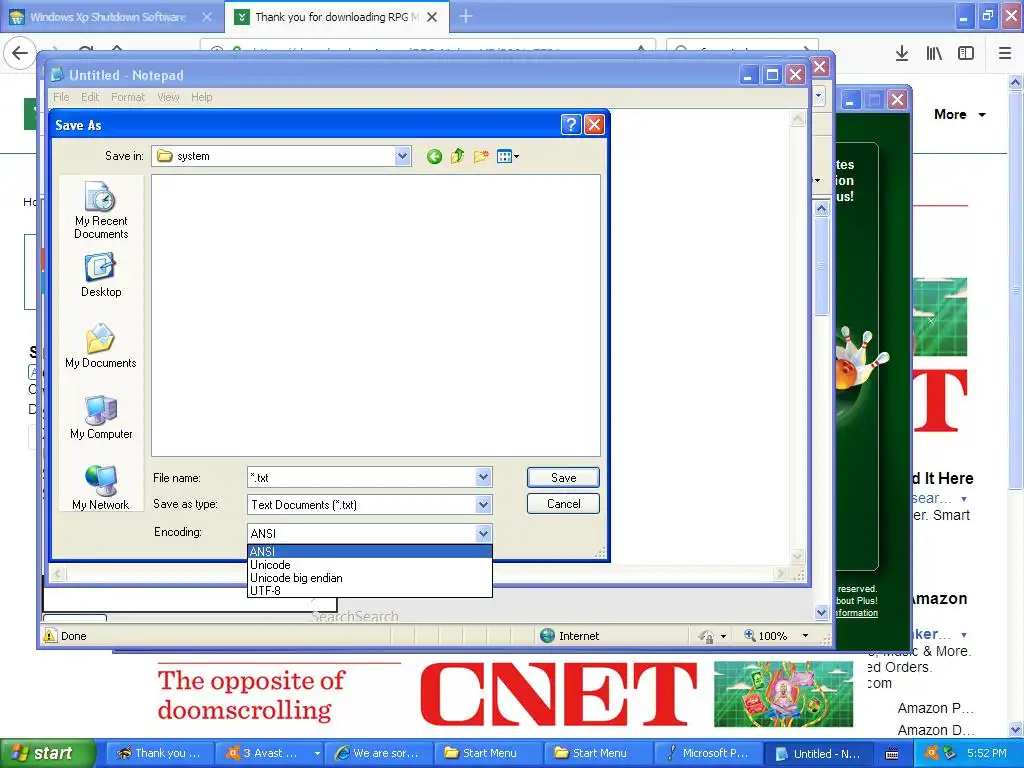
Task: Open a new Firefox tab
Action: coord(466,16)
